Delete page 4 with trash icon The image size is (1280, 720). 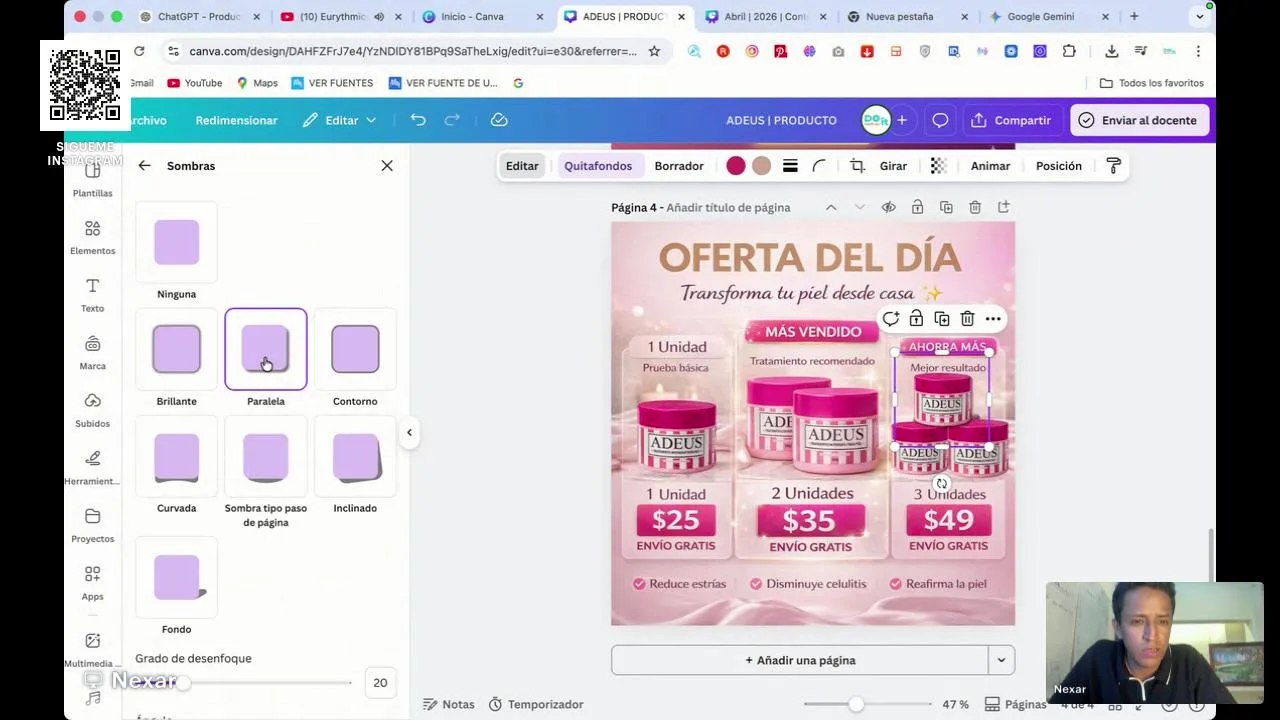coord(975,207)
